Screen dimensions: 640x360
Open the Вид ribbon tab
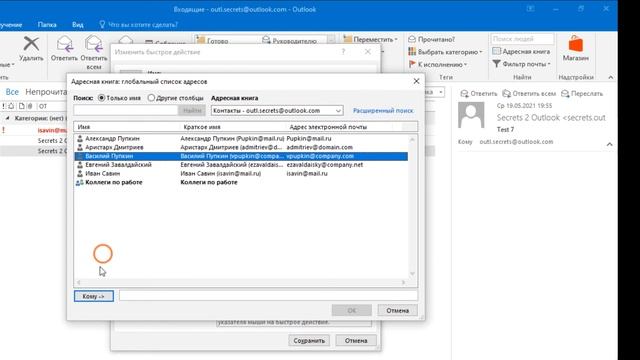coord(78,24)
